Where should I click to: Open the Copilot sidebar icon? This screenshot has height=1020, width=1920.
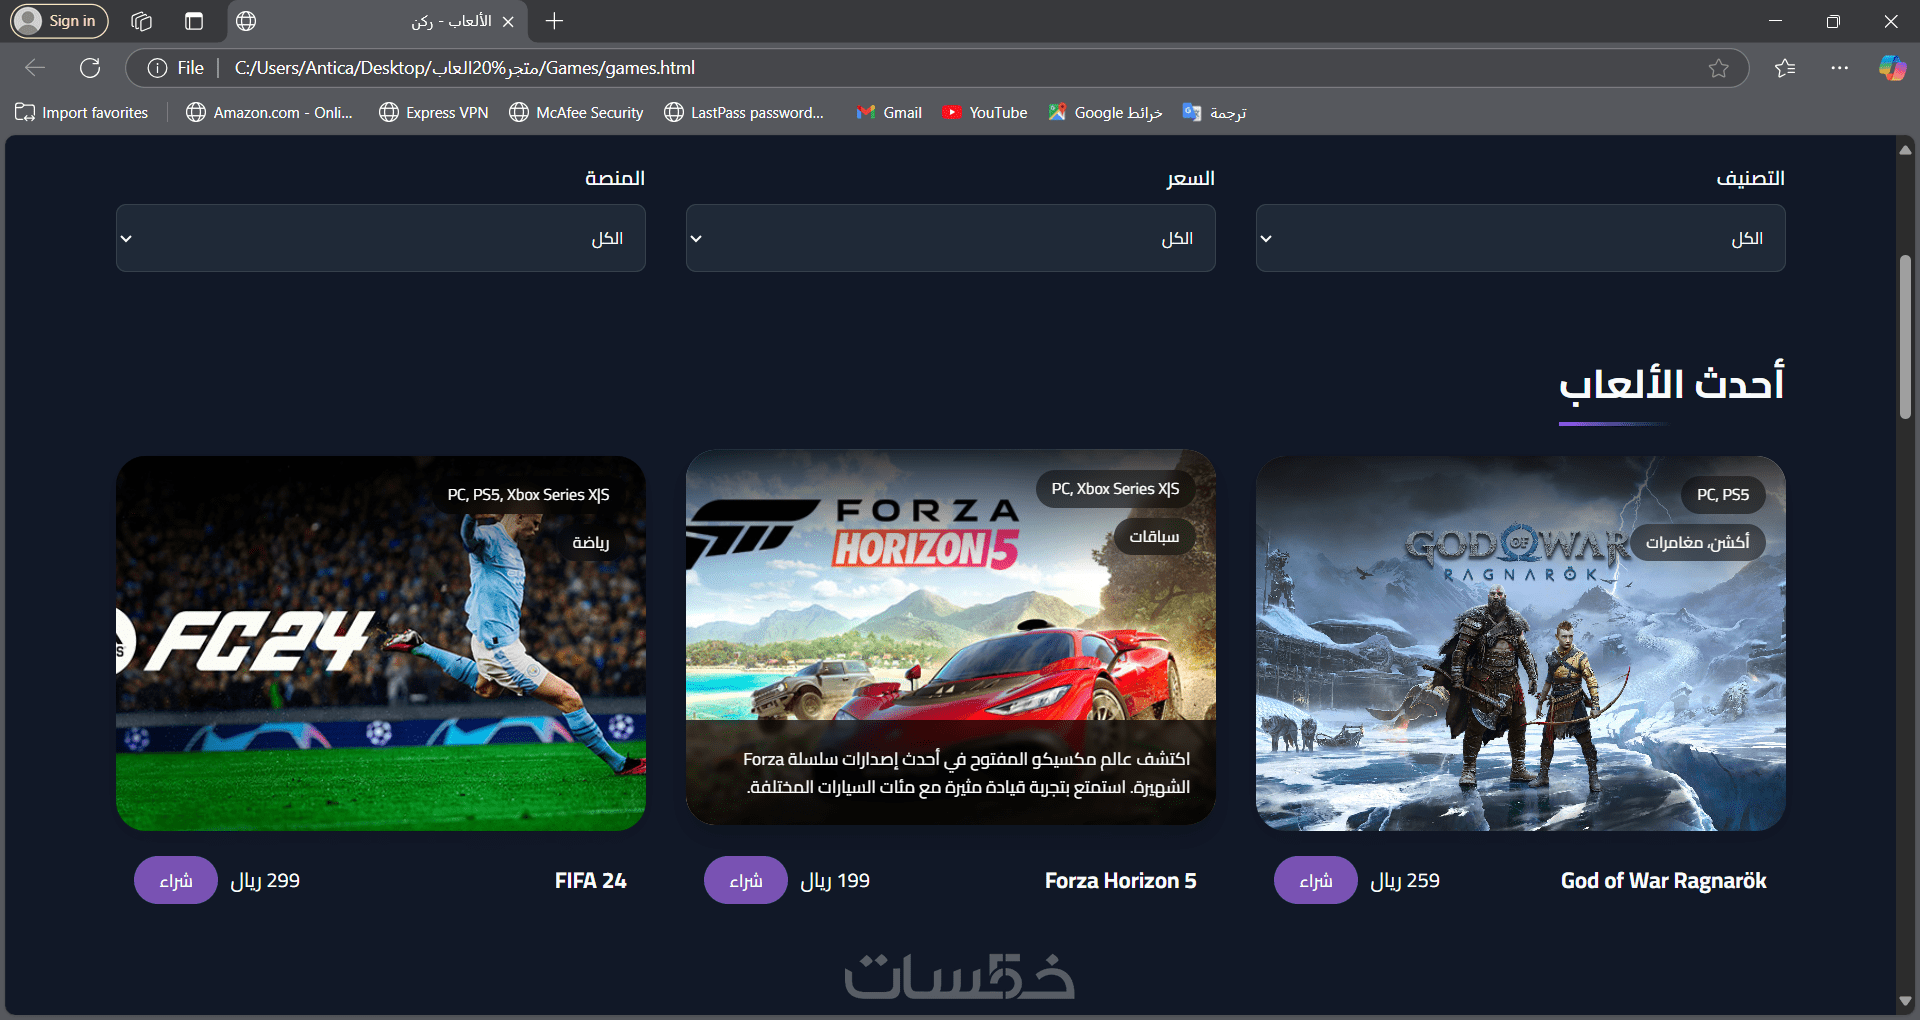point(1892,68)
